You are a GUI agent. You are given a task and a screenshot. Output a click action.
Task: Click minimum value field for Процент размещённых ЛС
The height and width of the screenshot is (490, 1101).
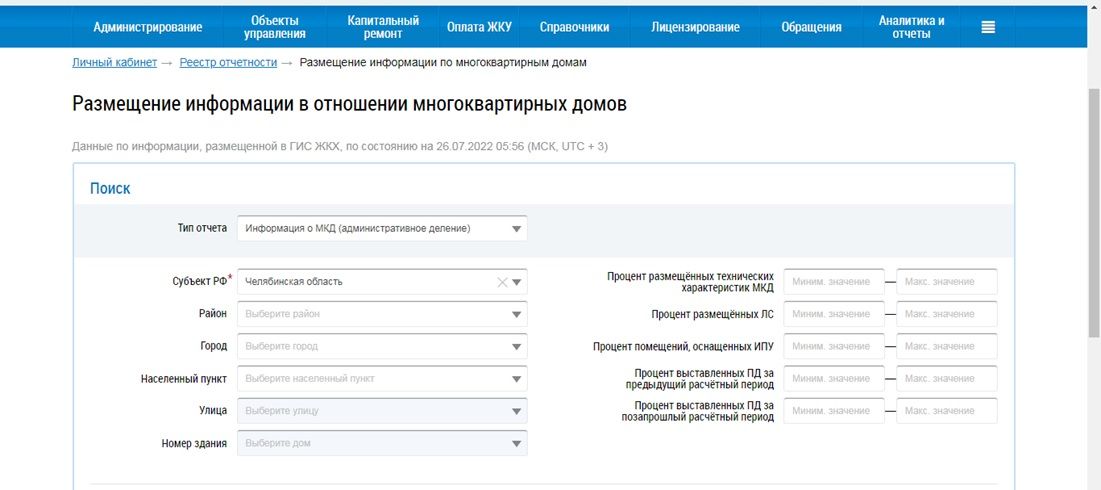pos(834,314)
